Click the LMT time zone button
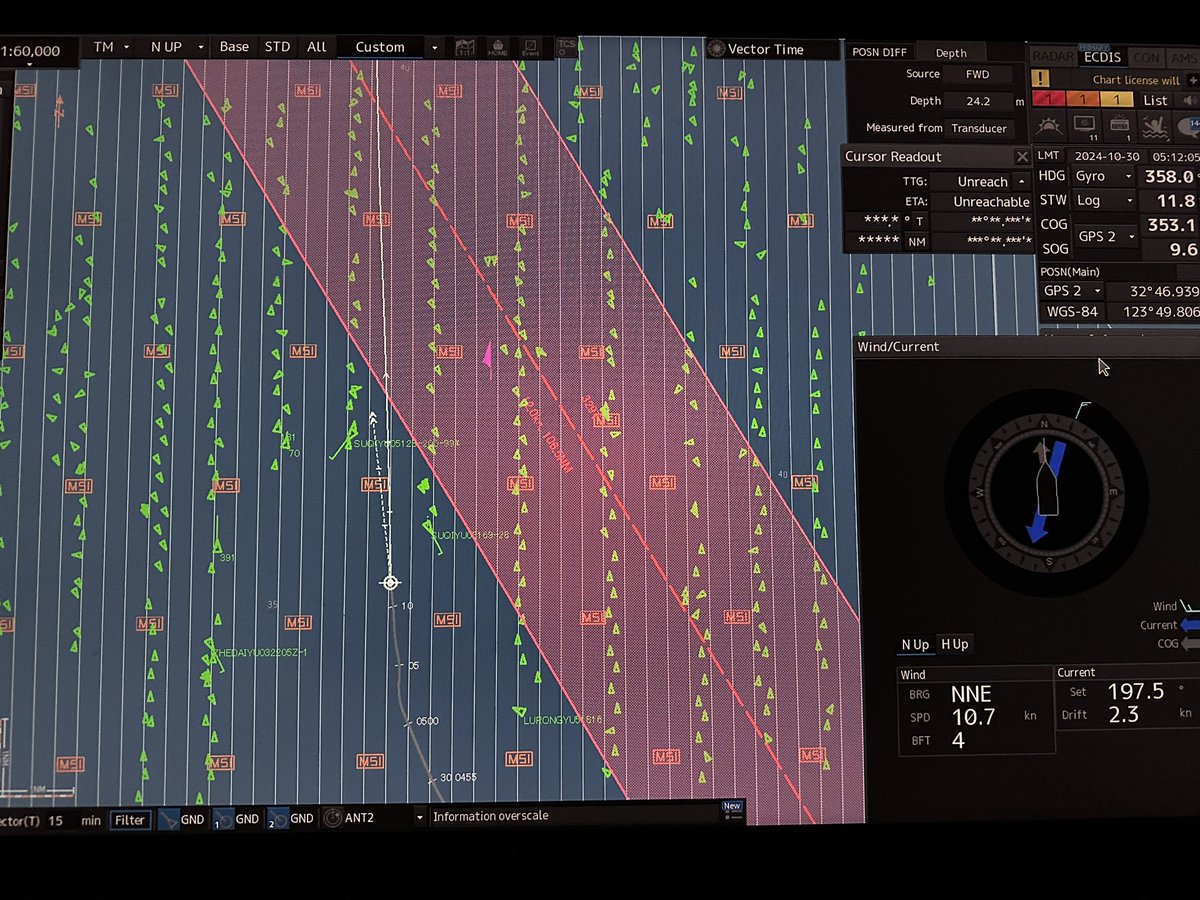1200x900 pixels. (x=1048, y=155)
